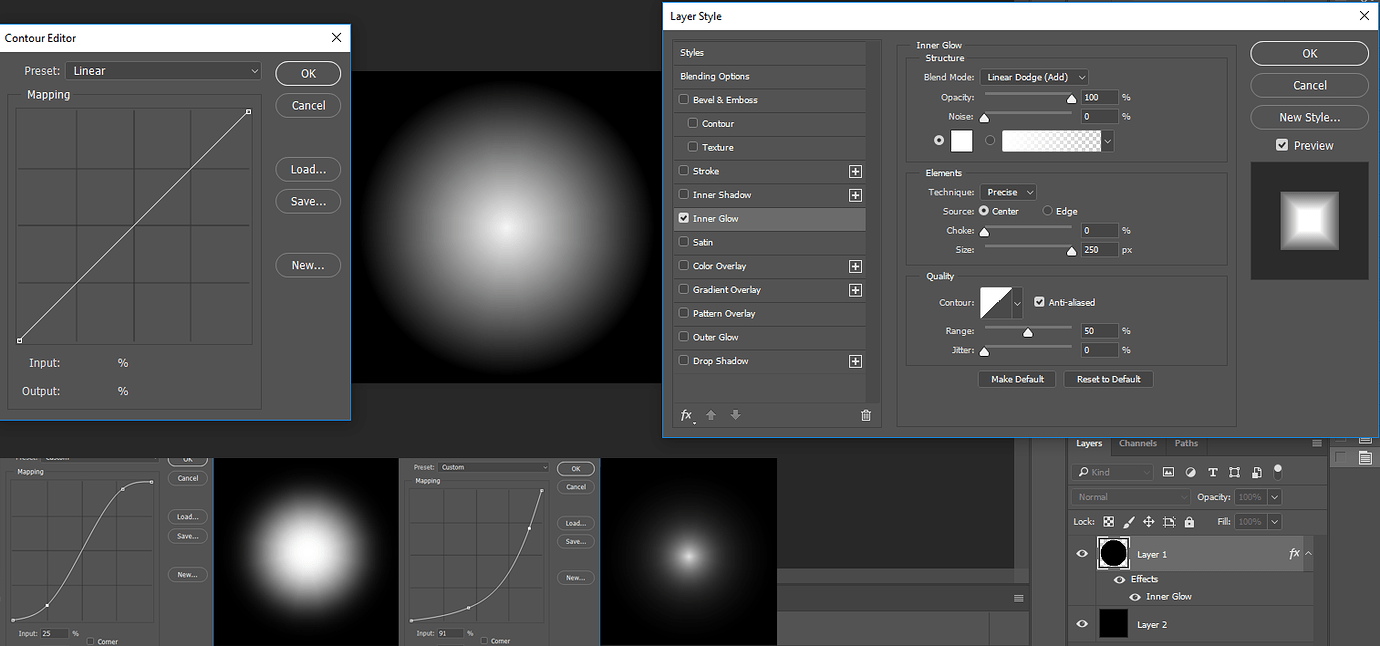Viewport: 1380px width, 646px height.
Task: Click the lock-all padlock icon
Action: (1190, 521)
